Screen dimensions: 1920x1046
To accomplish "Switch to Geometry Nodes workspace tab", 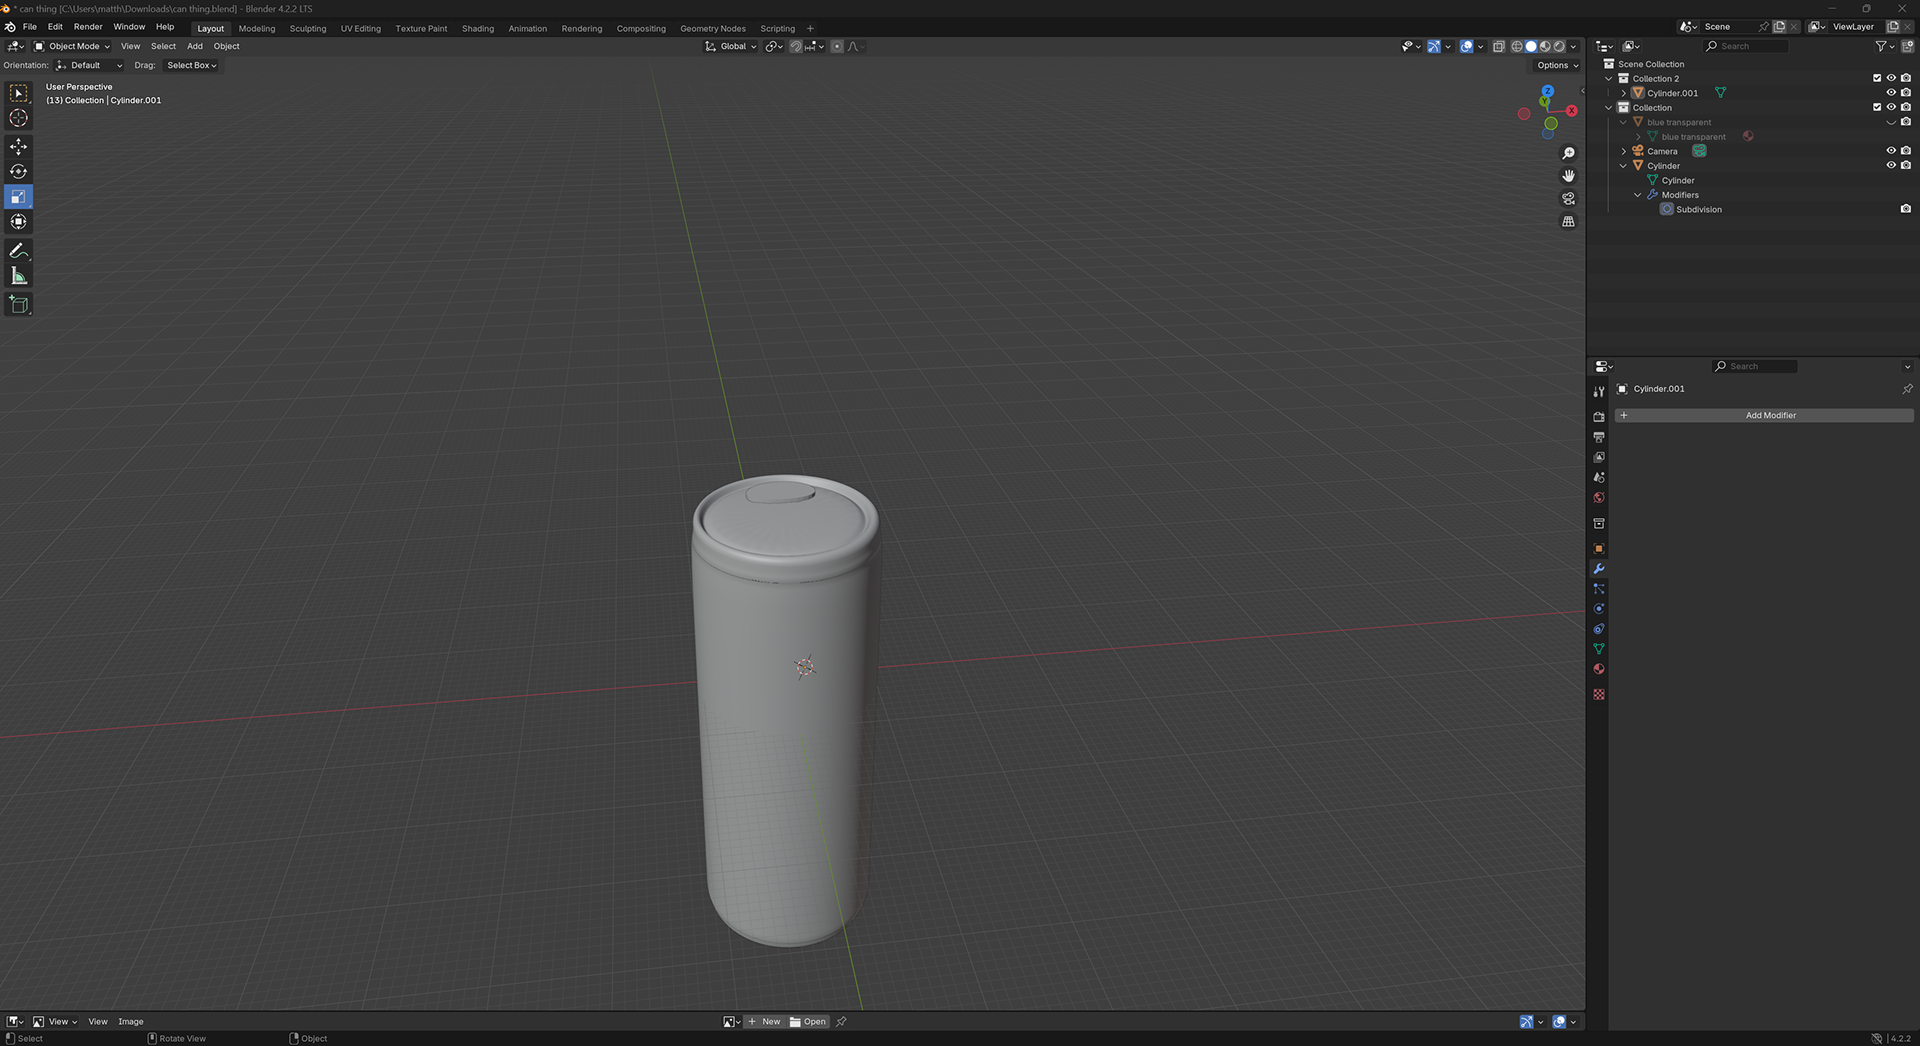I will pos(713,28).
